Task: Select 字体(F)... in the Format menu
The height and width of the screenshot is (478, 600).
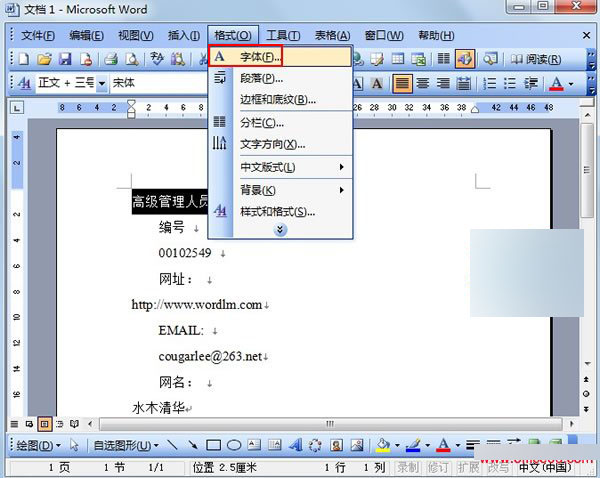Action: (x=280, y=57)
